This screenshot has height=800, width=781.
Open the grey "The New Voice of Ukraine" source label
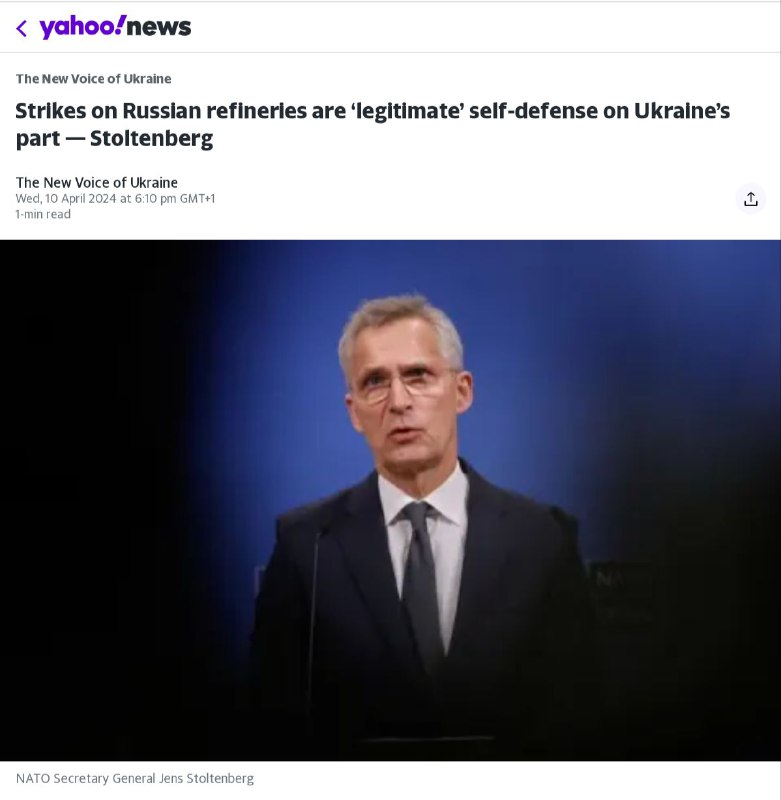[x=93, y=79]
